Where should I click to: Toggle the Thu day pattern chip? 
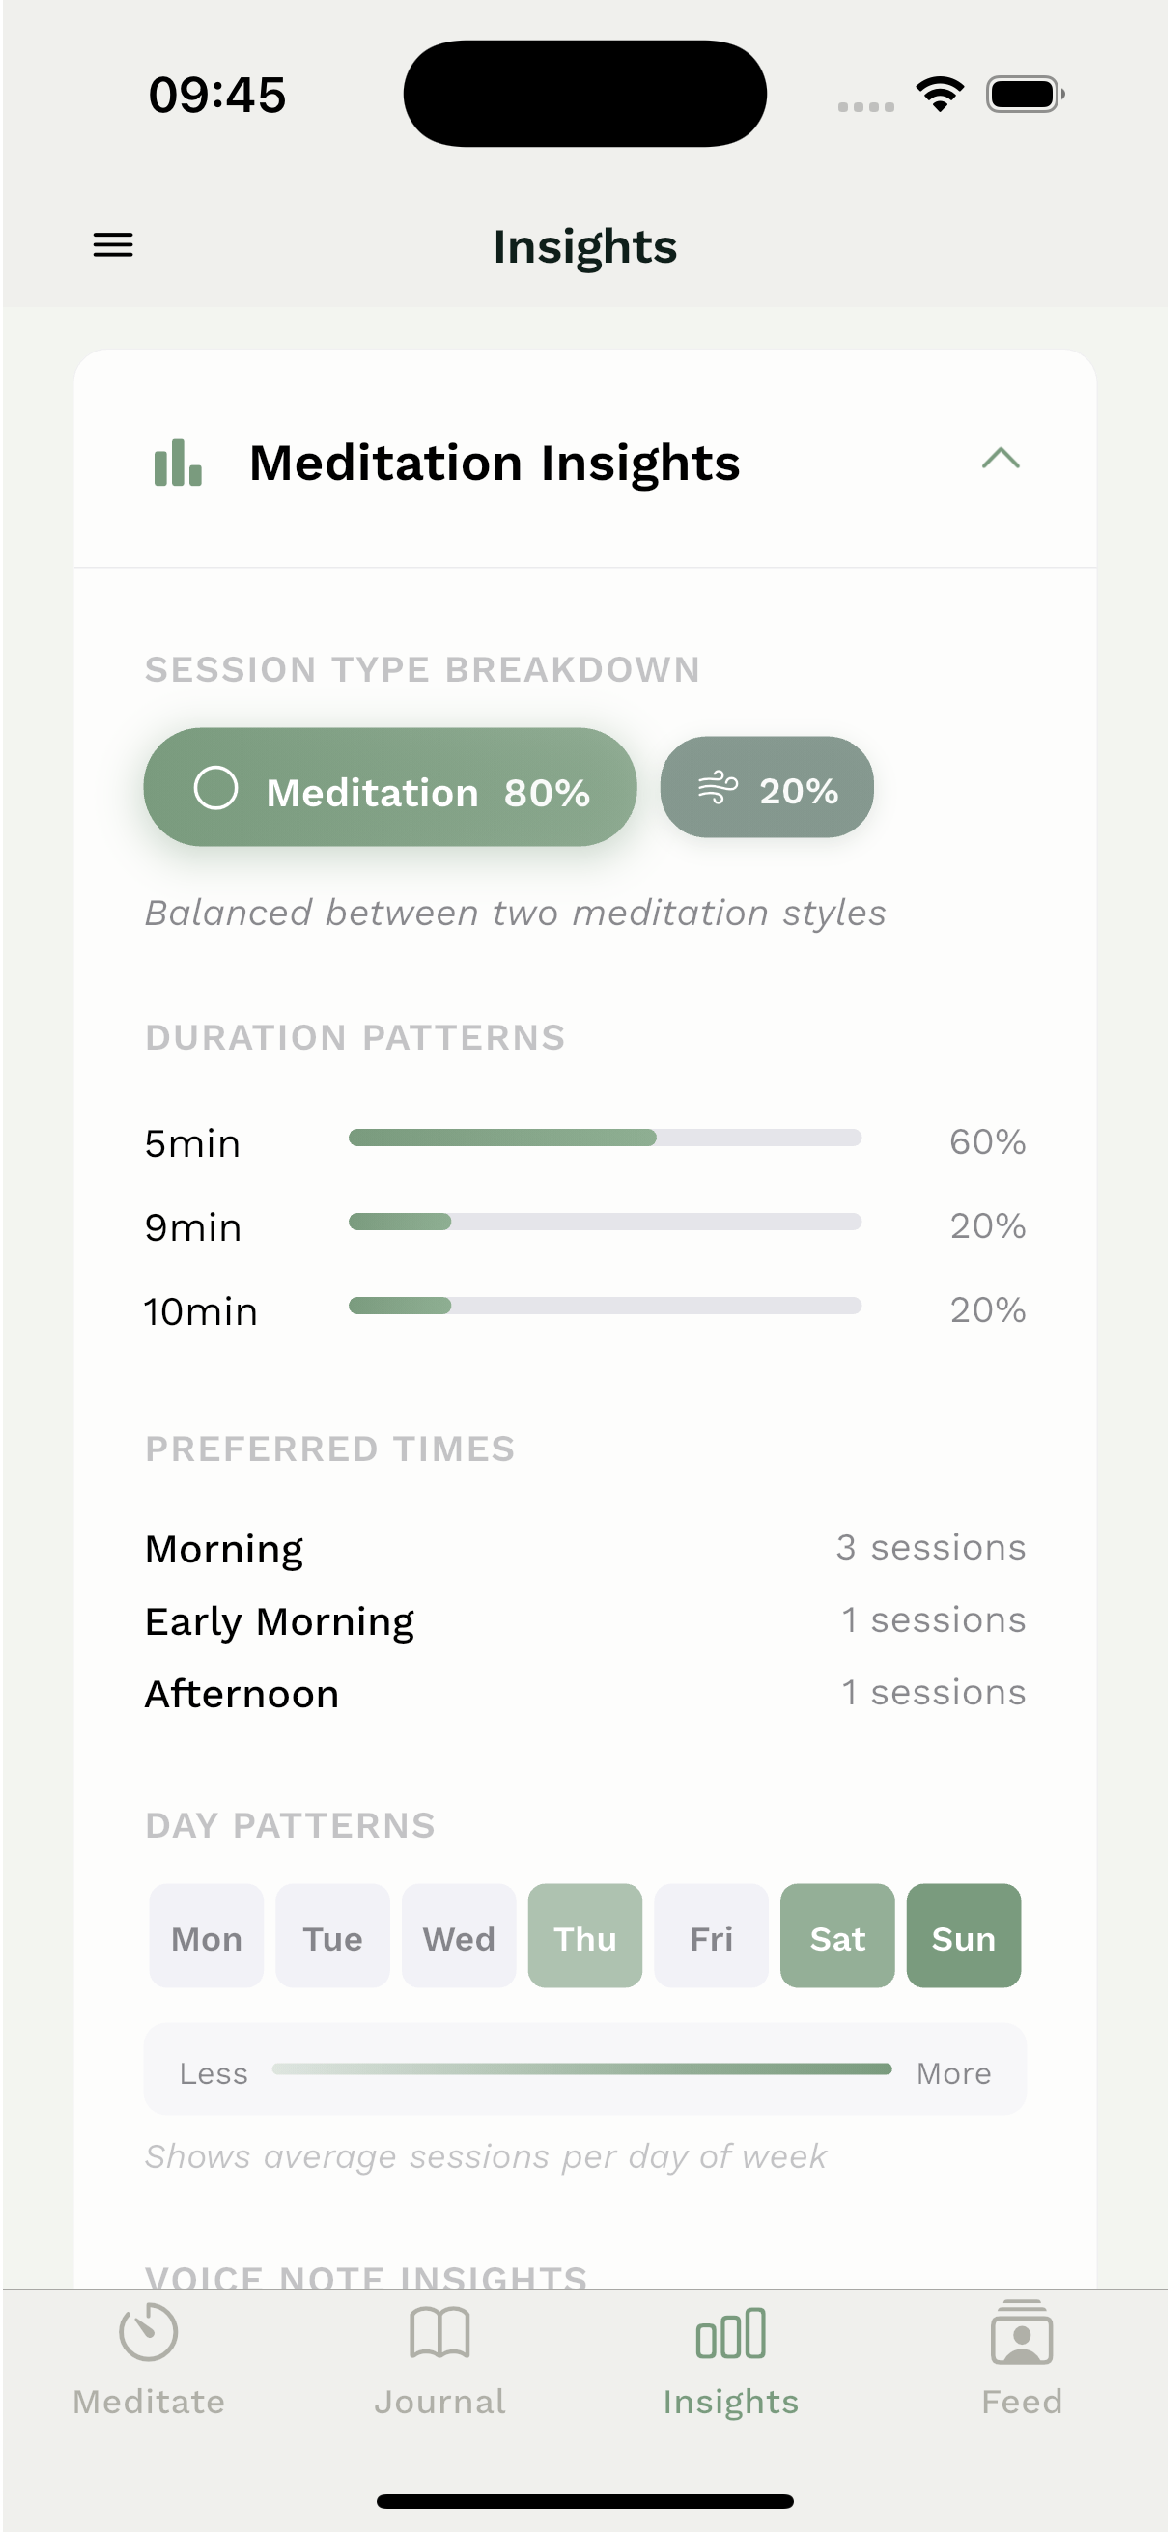[584, 1936]
